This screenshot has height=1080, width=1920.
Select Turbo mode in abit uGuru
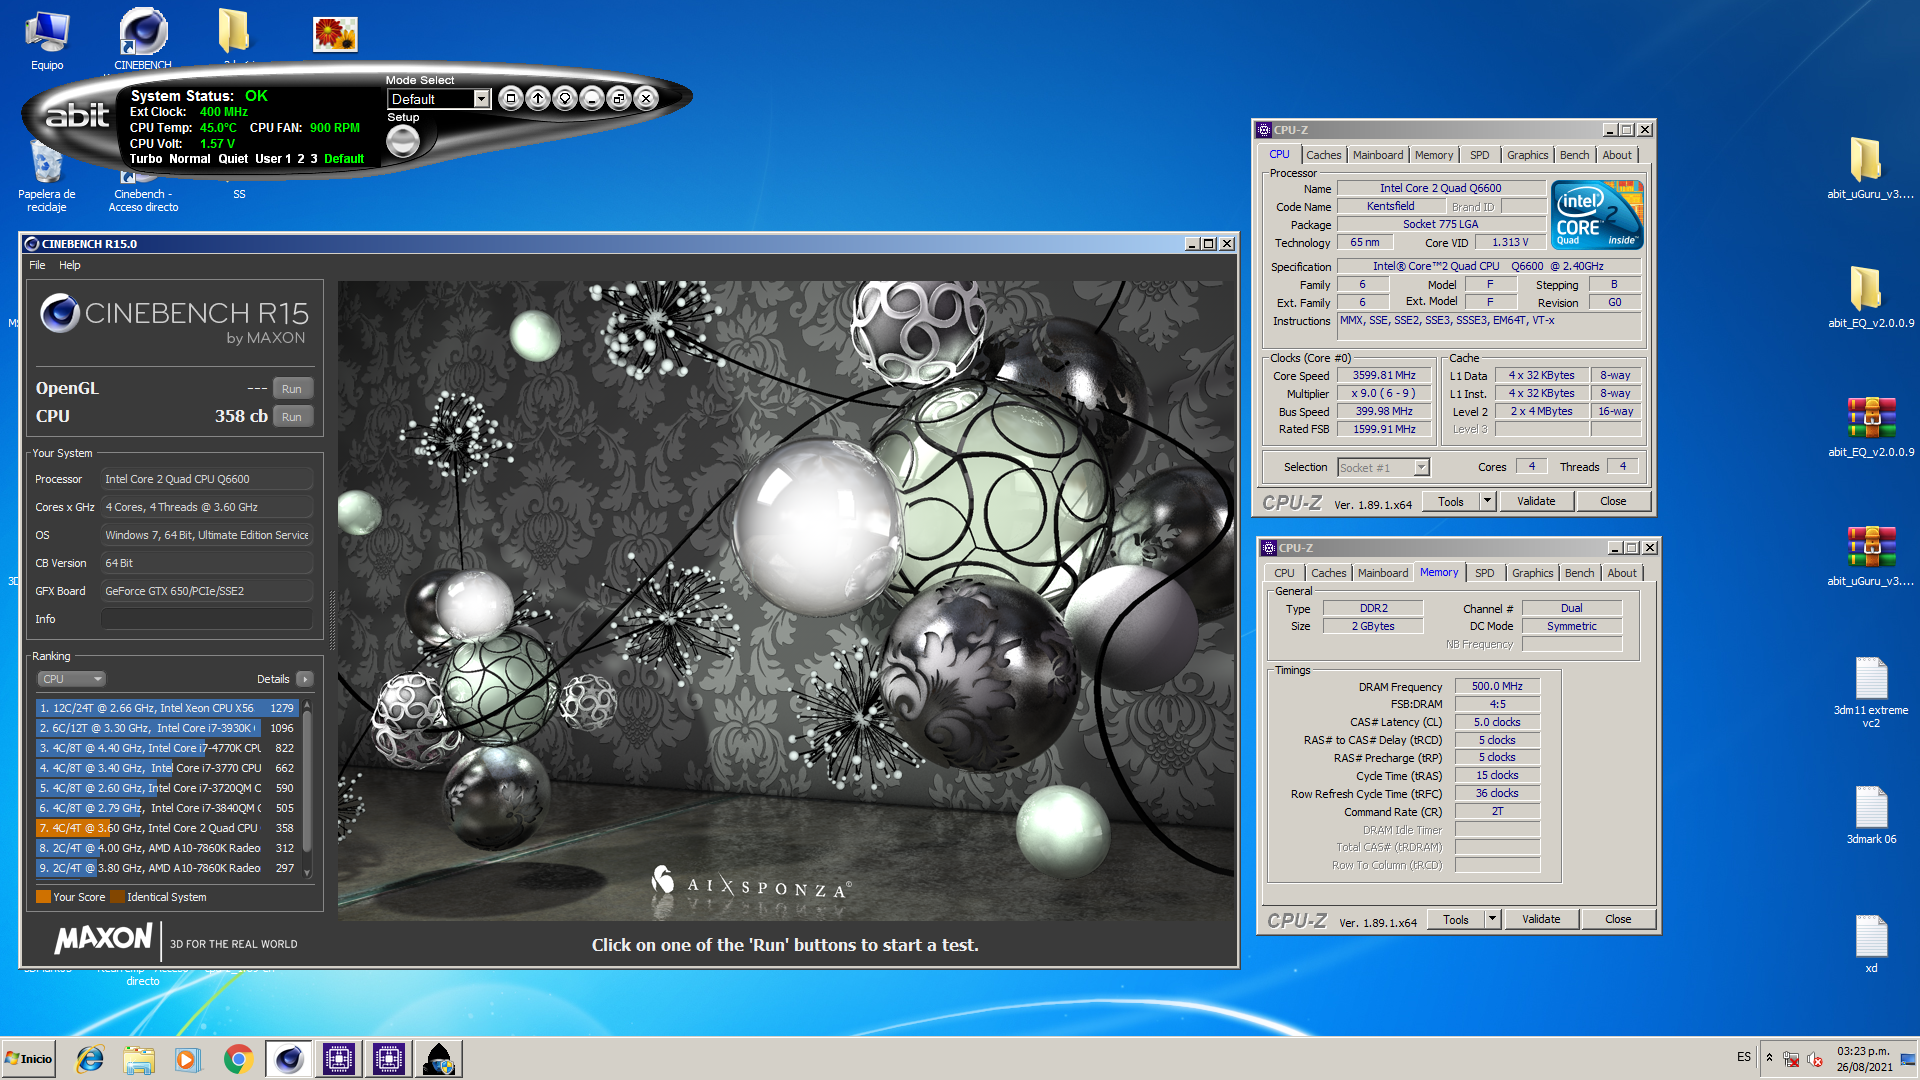point(146,159)
